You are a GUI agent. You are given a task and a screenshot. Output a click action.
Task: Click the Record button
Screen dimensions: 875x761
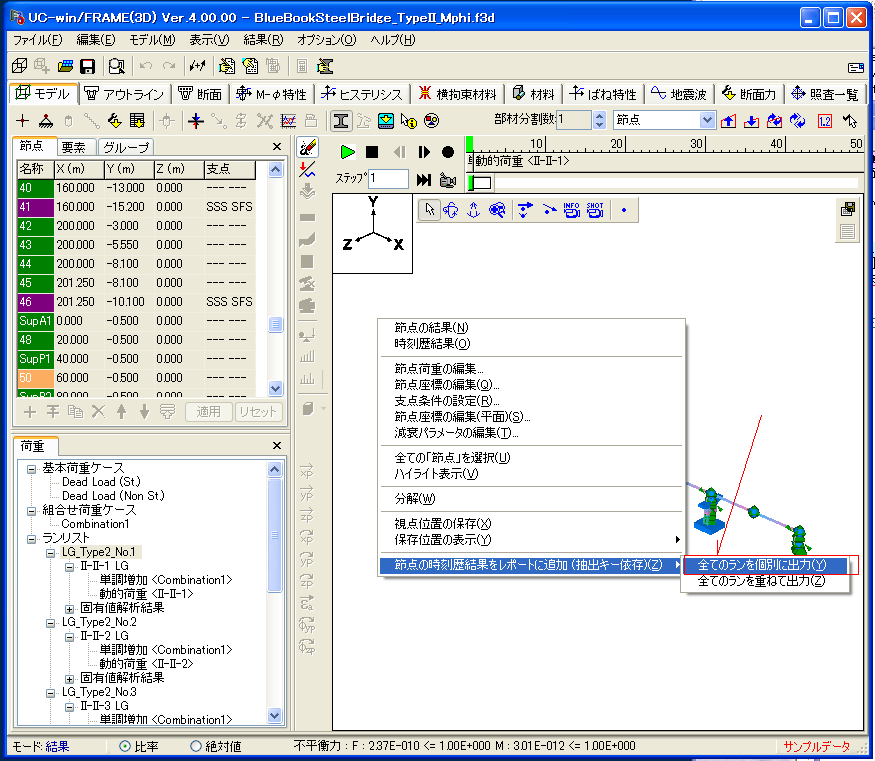(448, 152)
